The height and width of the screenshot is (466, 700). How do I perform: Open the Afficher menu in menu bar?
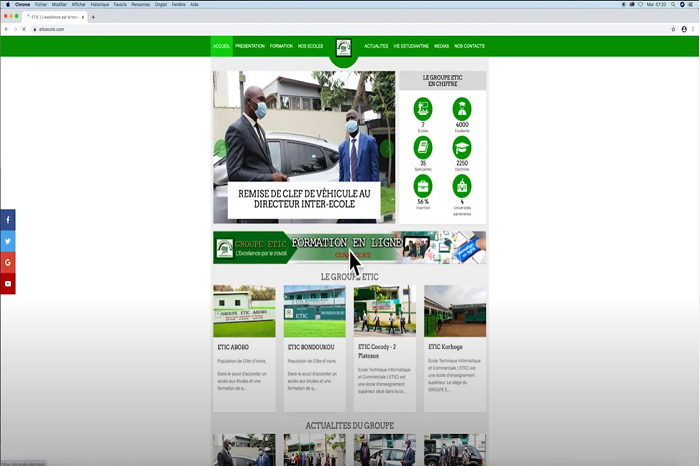[79, 4]
